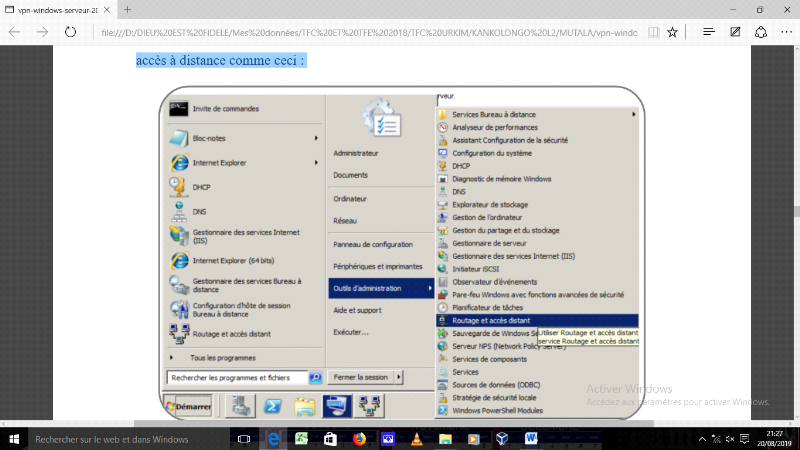Open the Edge more options ellipsis
Image resolution: width=800 pixels, height=450 pixels.
tap(787, 32)
